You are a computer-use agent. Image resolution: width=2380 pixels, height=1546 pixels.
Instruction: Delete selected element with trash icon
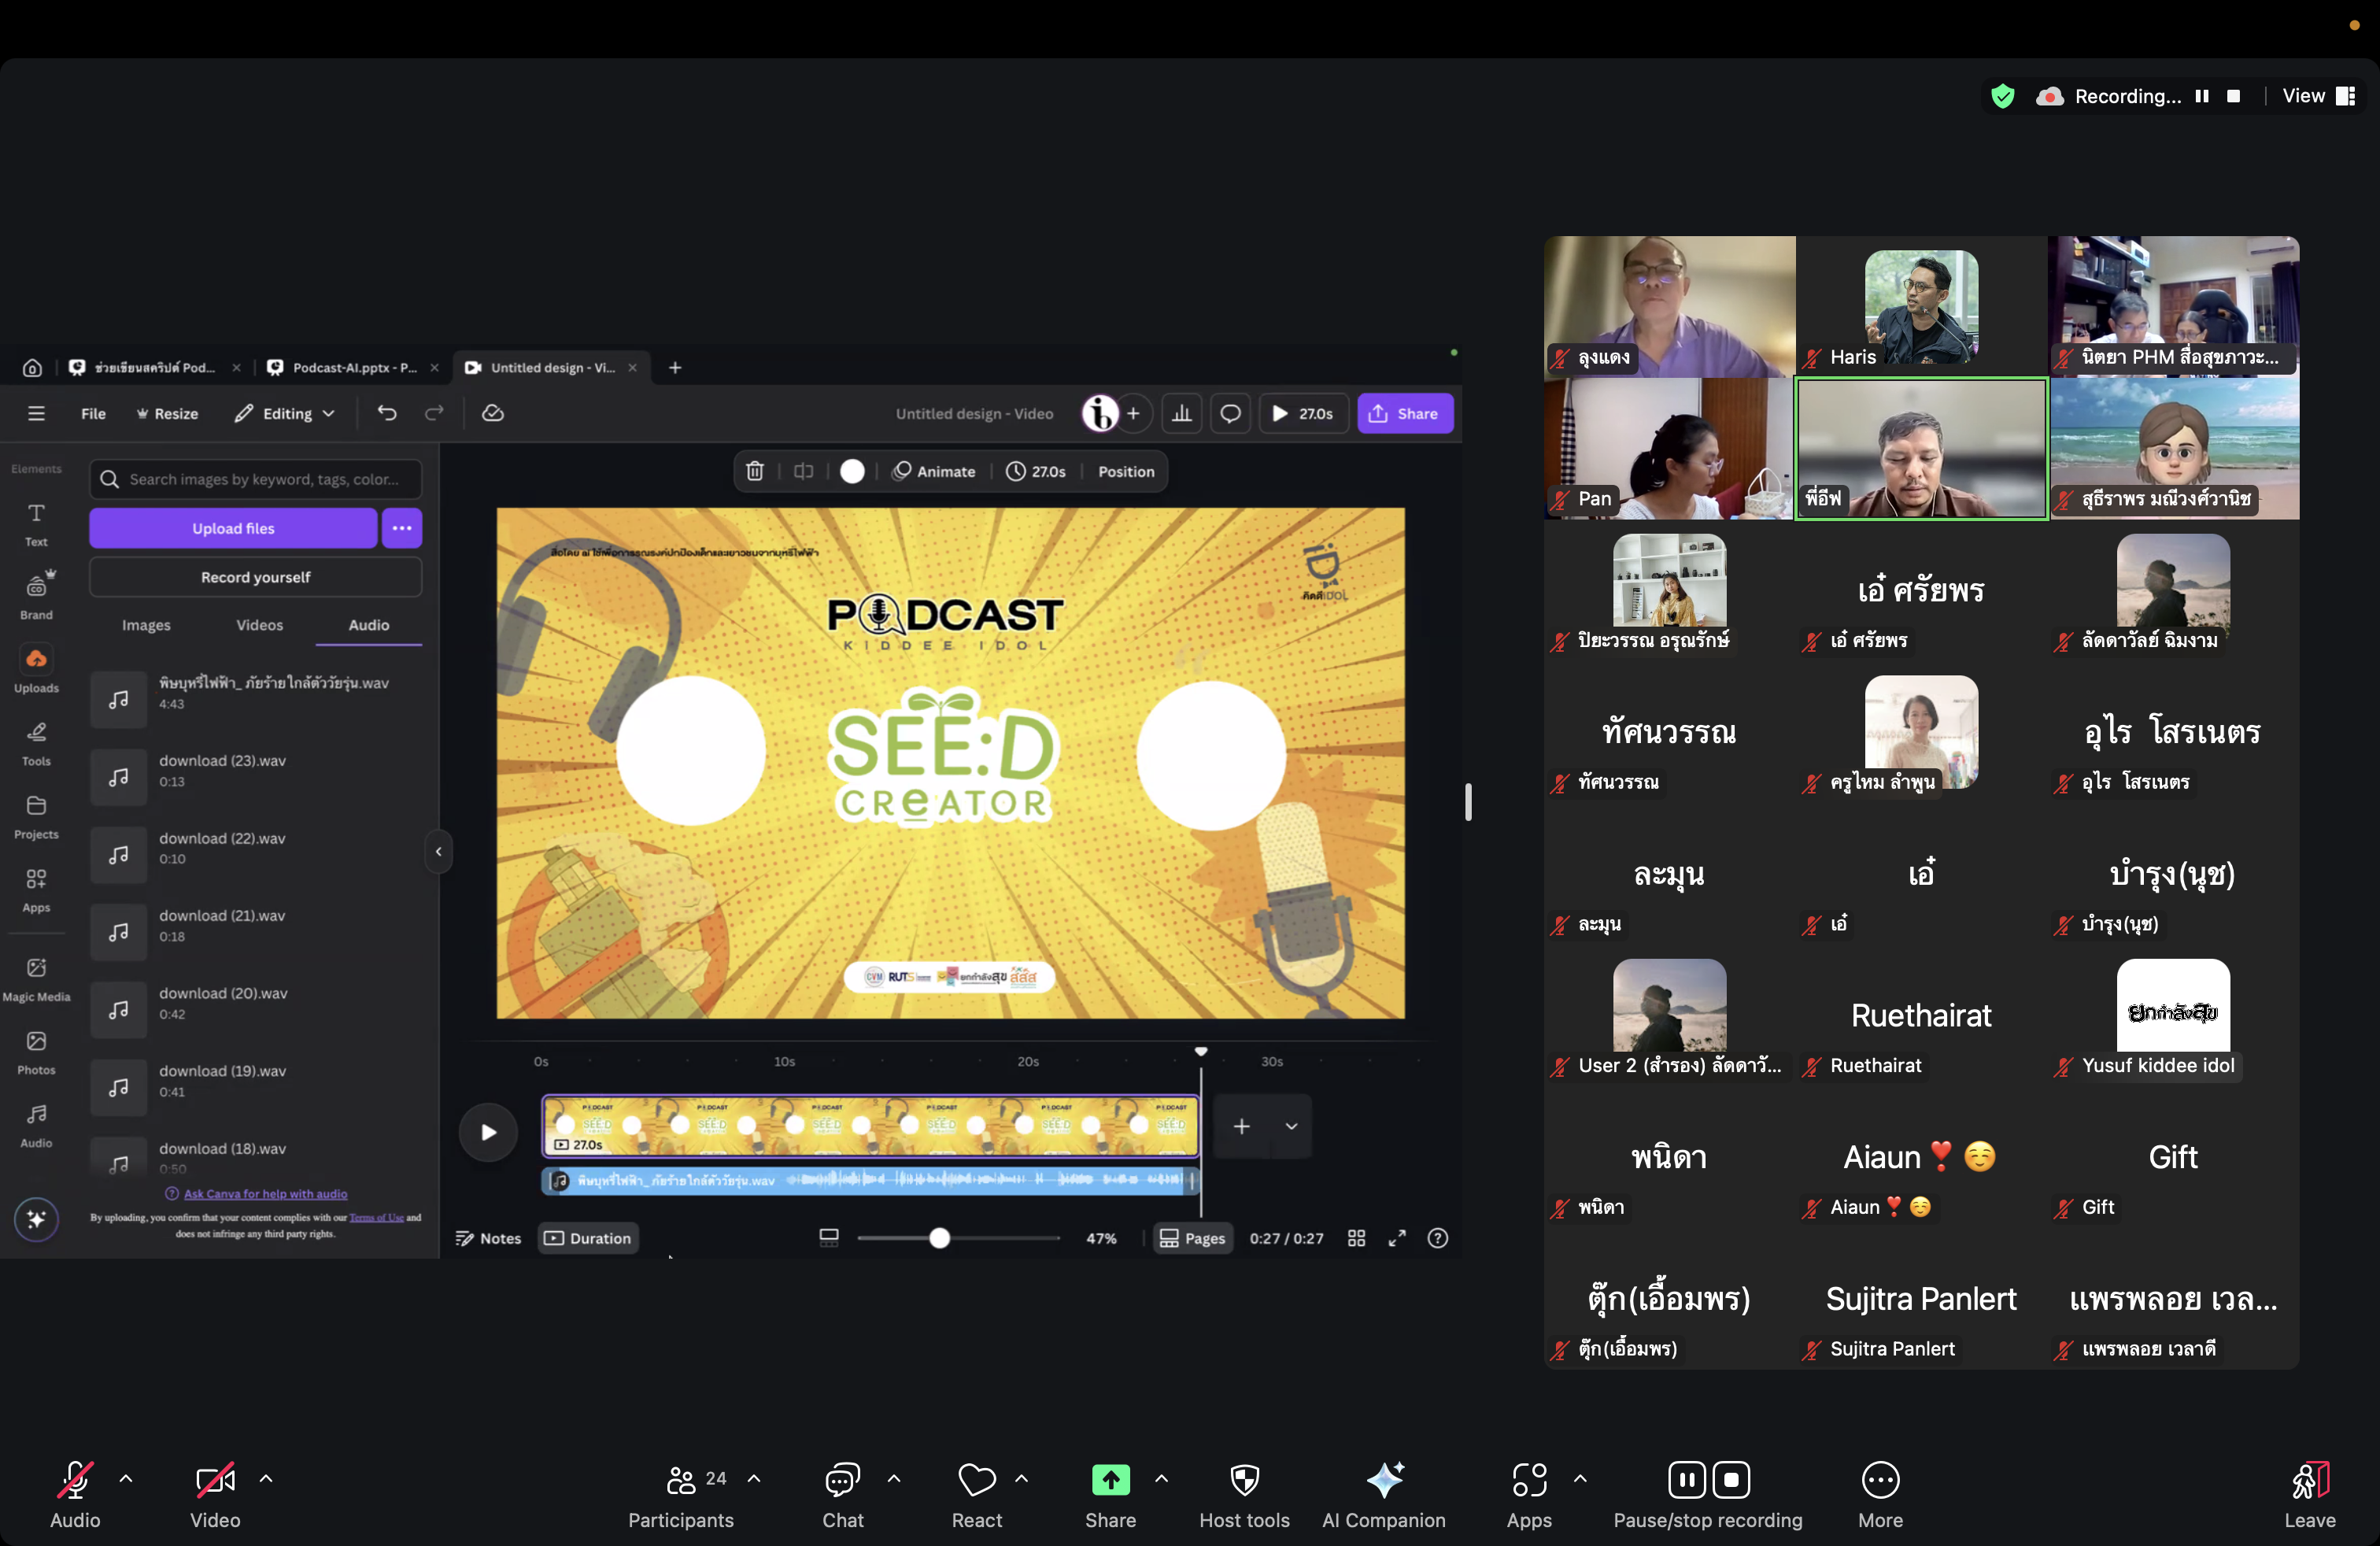pos(755,471)
